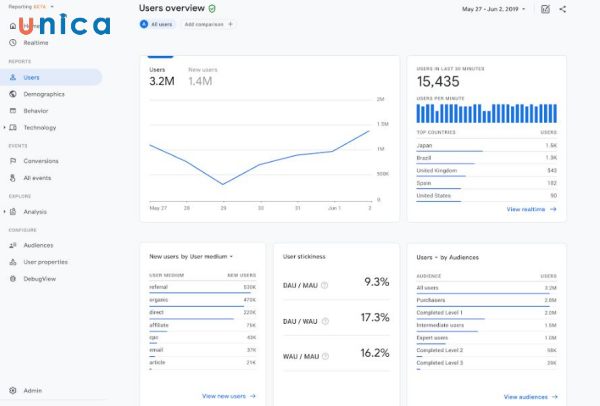Follow the View realtime link
This screenshot has width=600, height=406.
pos(531,209)
